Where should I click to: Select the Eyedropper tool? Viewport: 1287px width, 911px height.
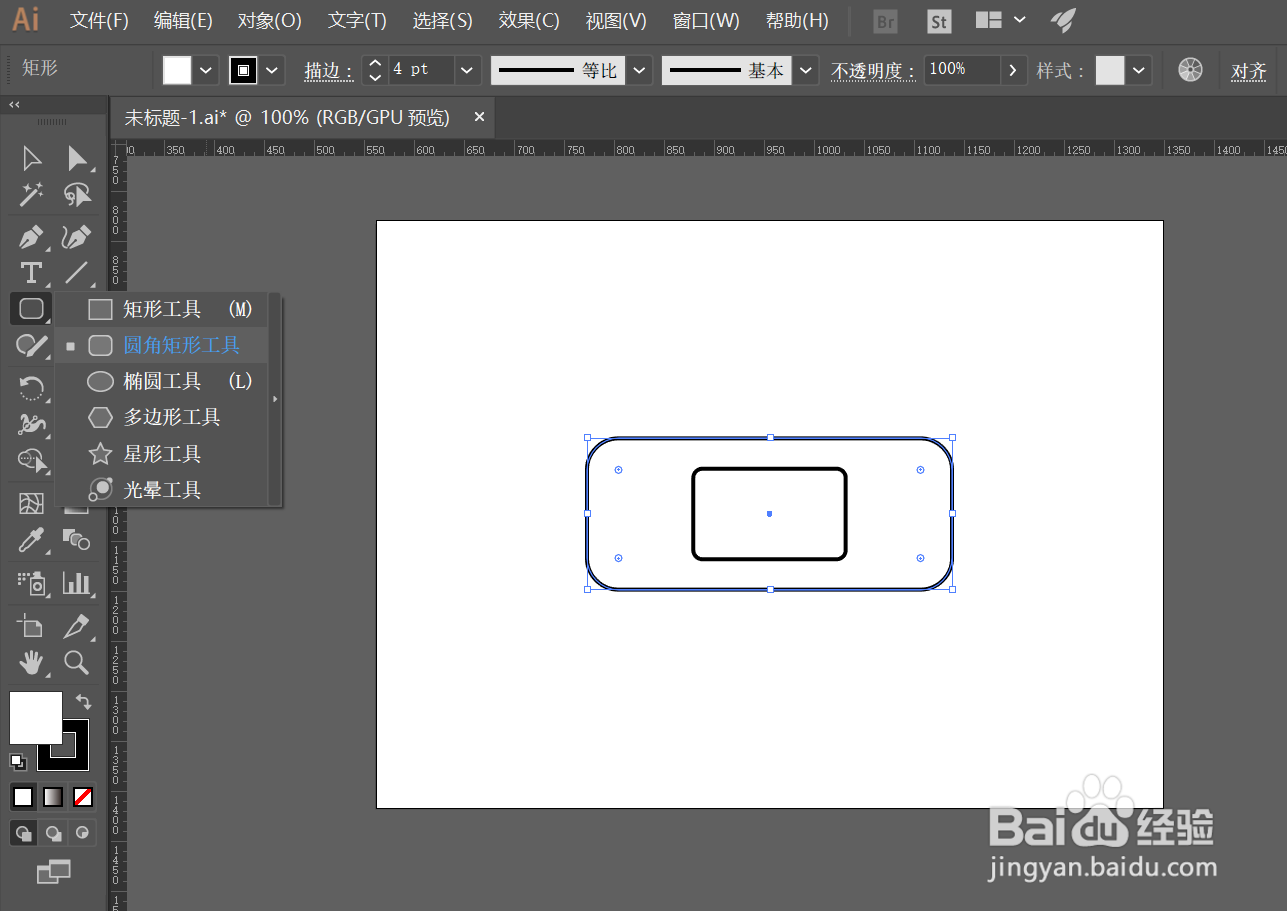coord(32,540)
